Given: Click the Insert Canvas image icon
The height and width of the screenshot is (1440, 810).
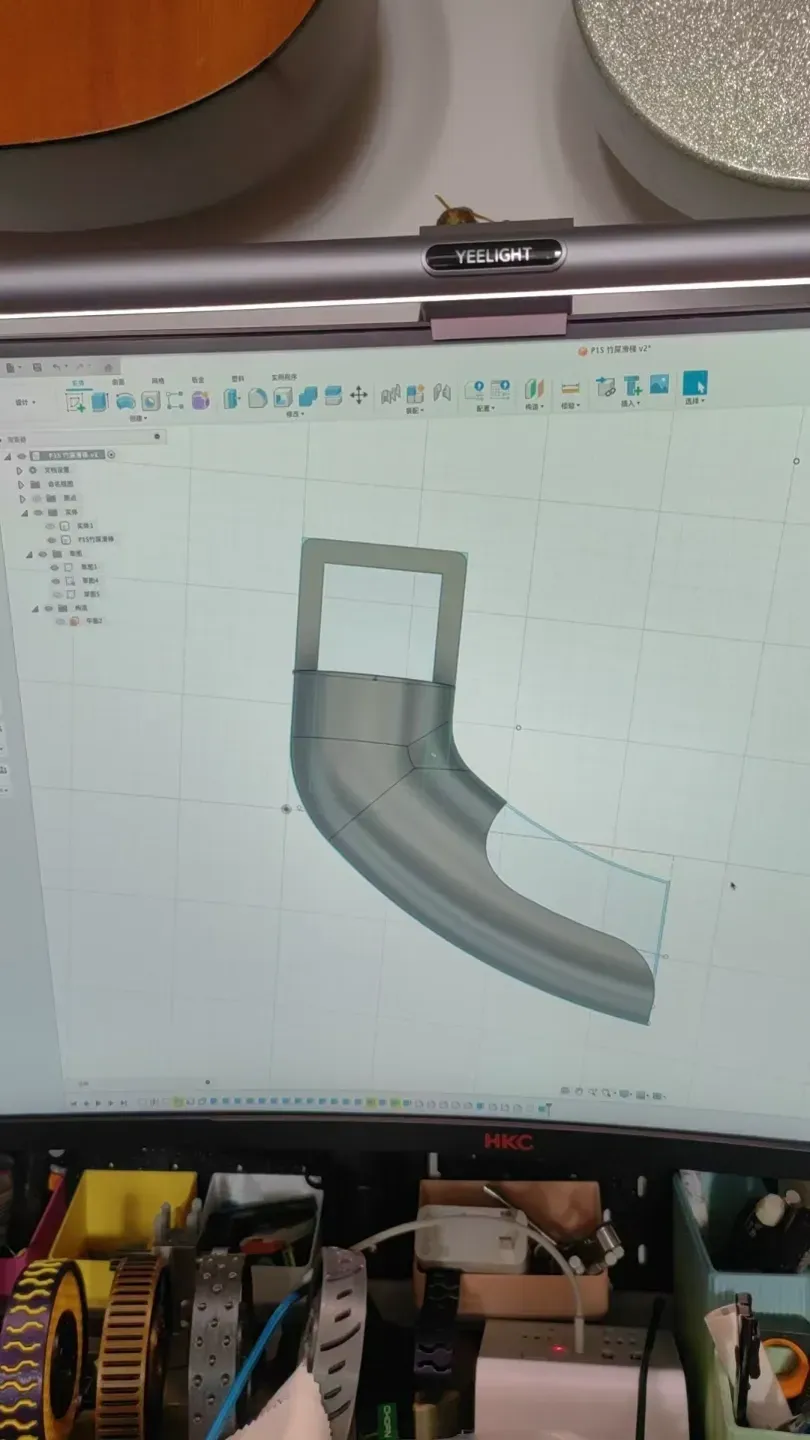Looking at the screenshot, I should (659, 384).
